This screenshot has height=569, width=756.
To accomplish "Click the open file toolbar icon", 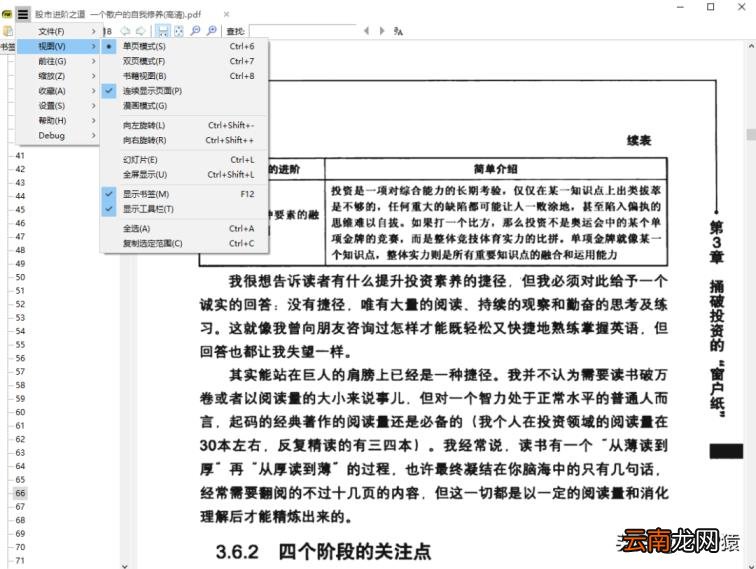I will point(7,31).
